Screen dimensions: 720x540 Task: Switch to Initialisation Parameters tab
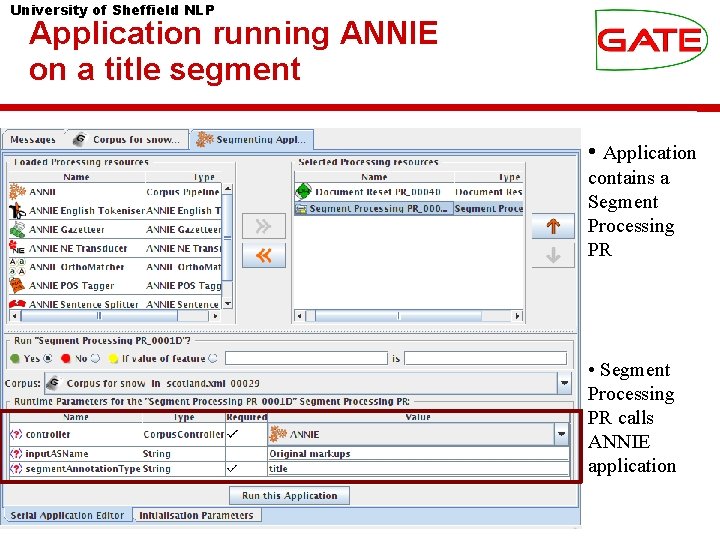click(x=197, y=515)
